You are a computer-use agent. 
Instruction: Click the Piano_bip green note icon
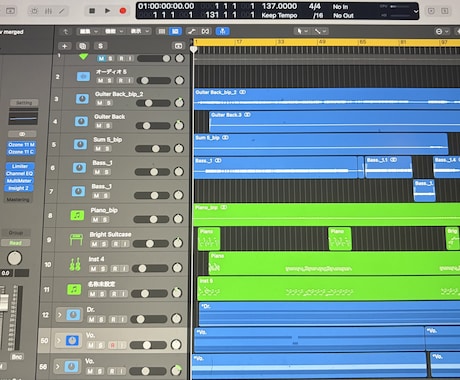tap(77, 215)
